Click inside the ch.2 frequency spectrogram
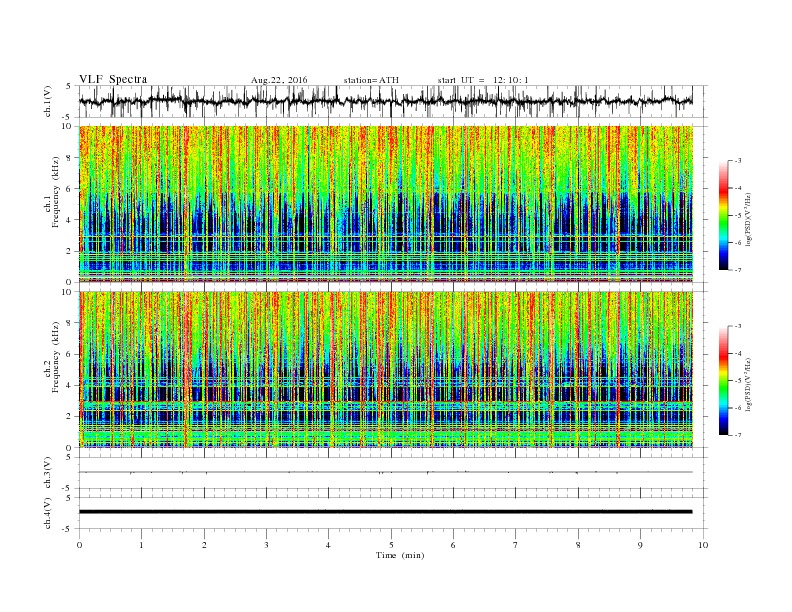This screenshot has width=792, height=612. (x=386, y=370)
